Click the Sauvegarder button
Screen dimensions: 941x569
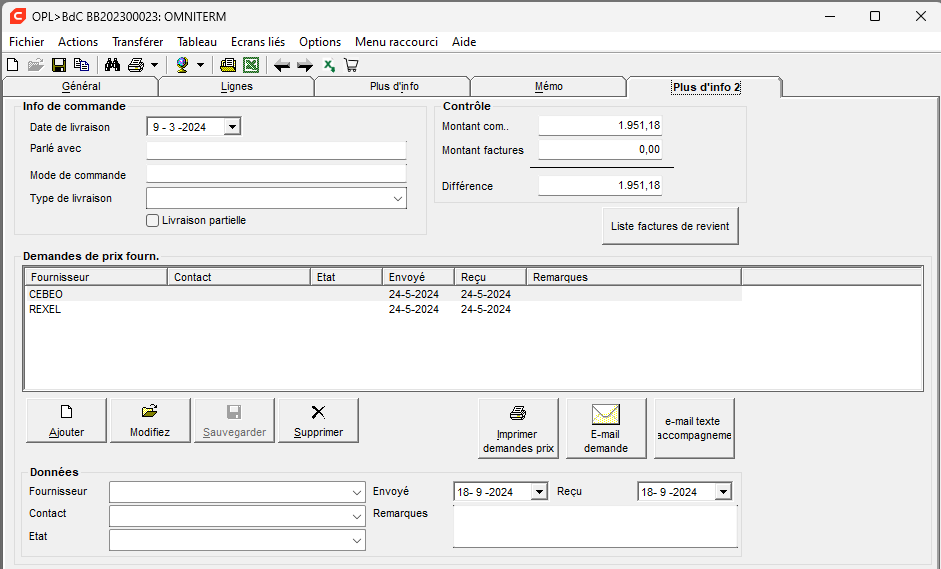click(234, 420)
